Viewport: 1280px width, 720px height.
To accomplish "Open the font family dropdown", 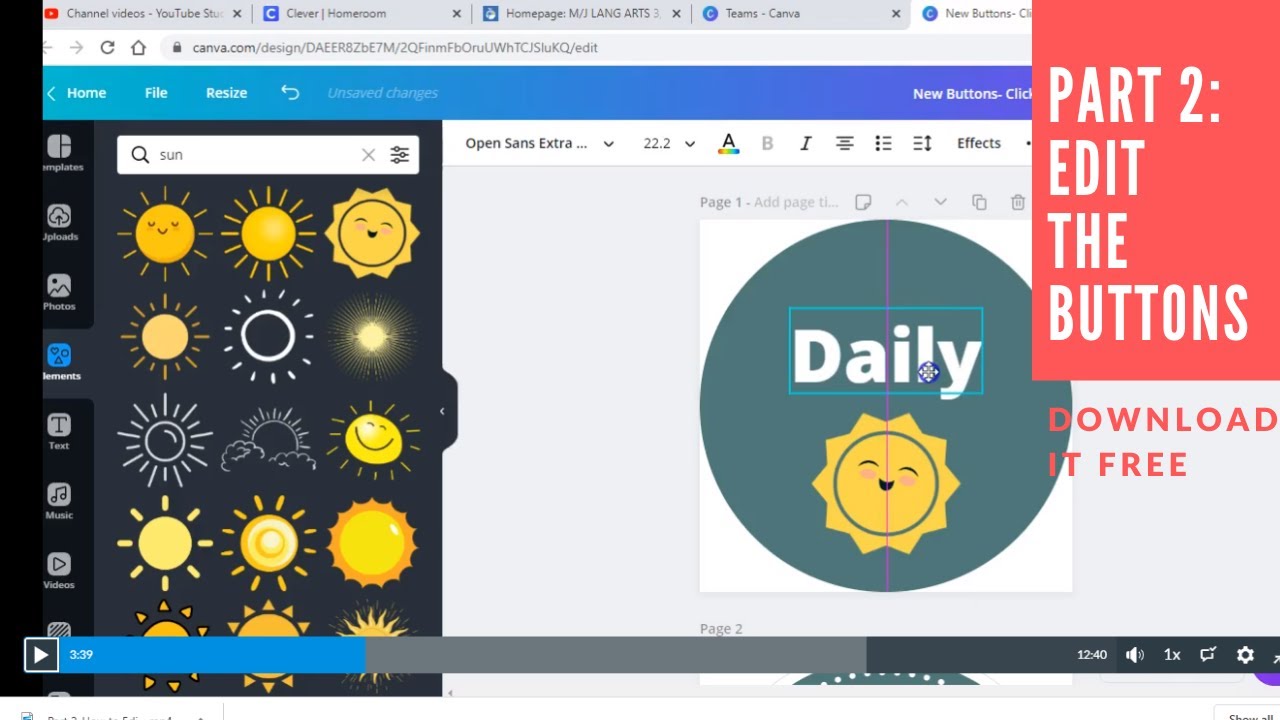I will point(539,143).
